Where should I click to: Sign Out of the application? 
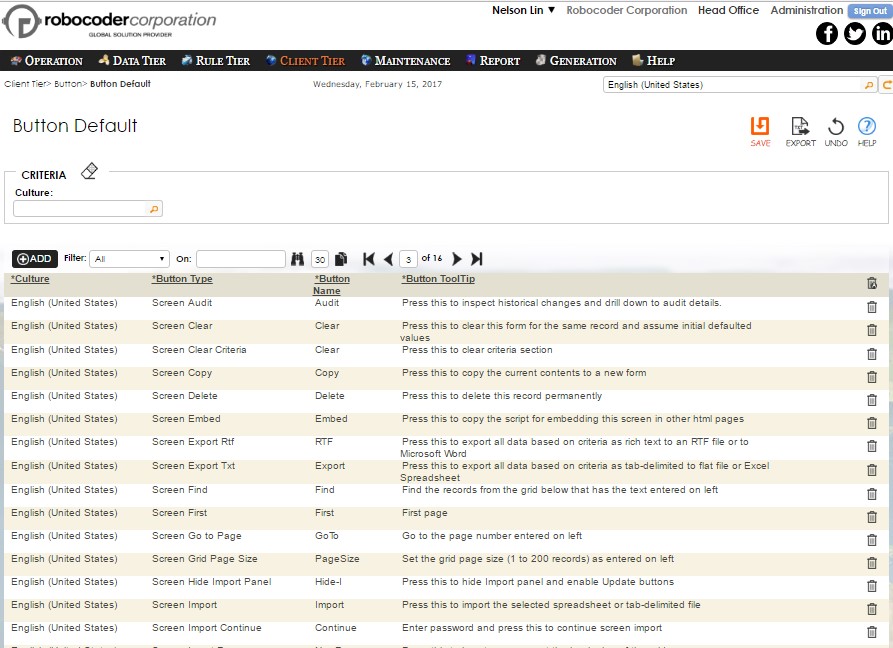(x=869, y=10)
